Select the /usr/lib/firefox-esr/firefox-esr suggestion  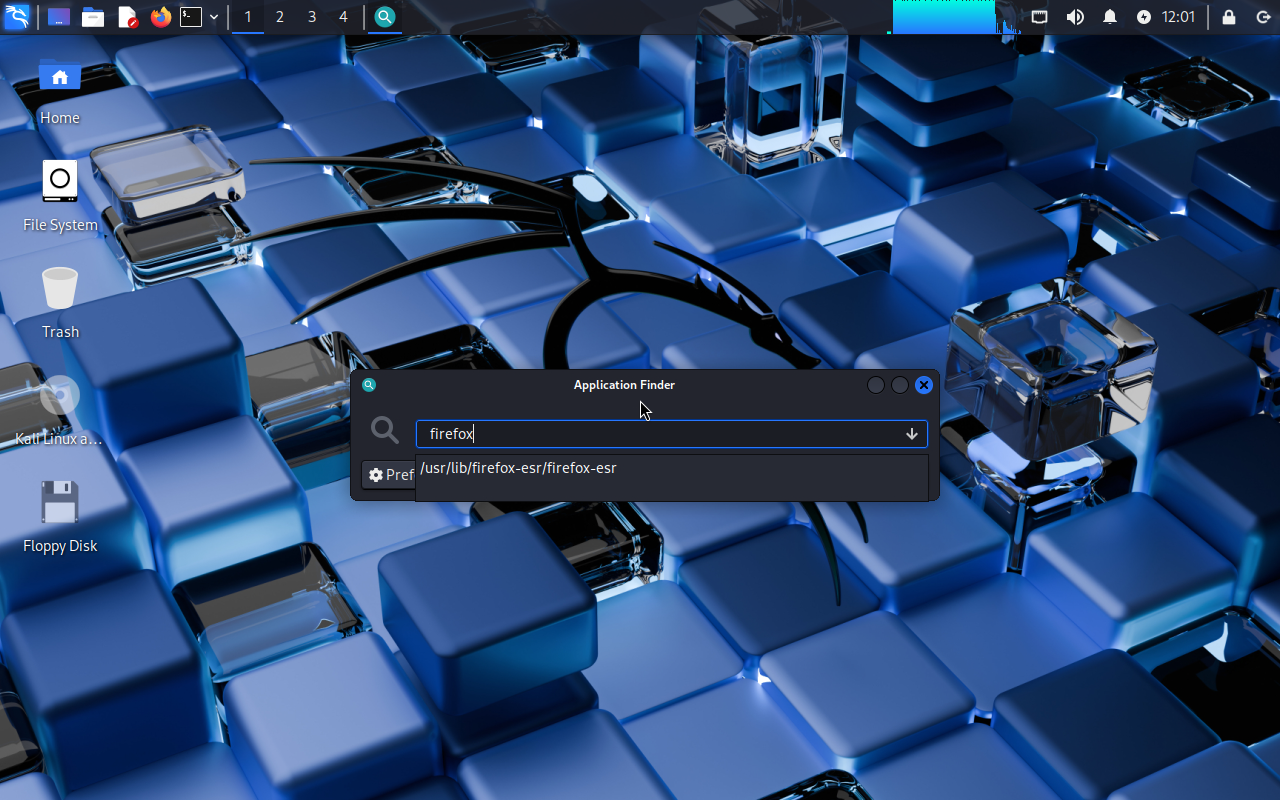click(518, 468)
